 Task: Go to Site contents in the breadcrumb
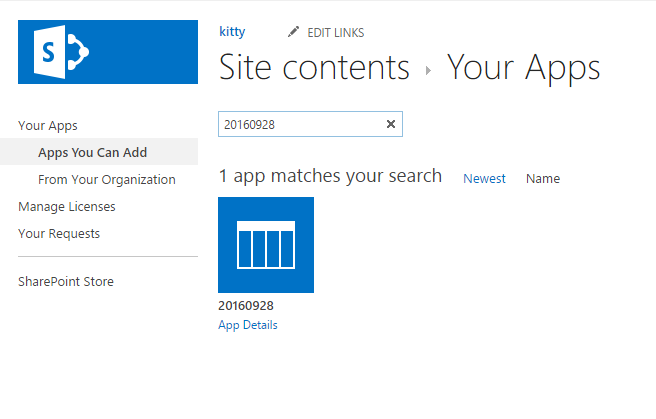(314, 68)
